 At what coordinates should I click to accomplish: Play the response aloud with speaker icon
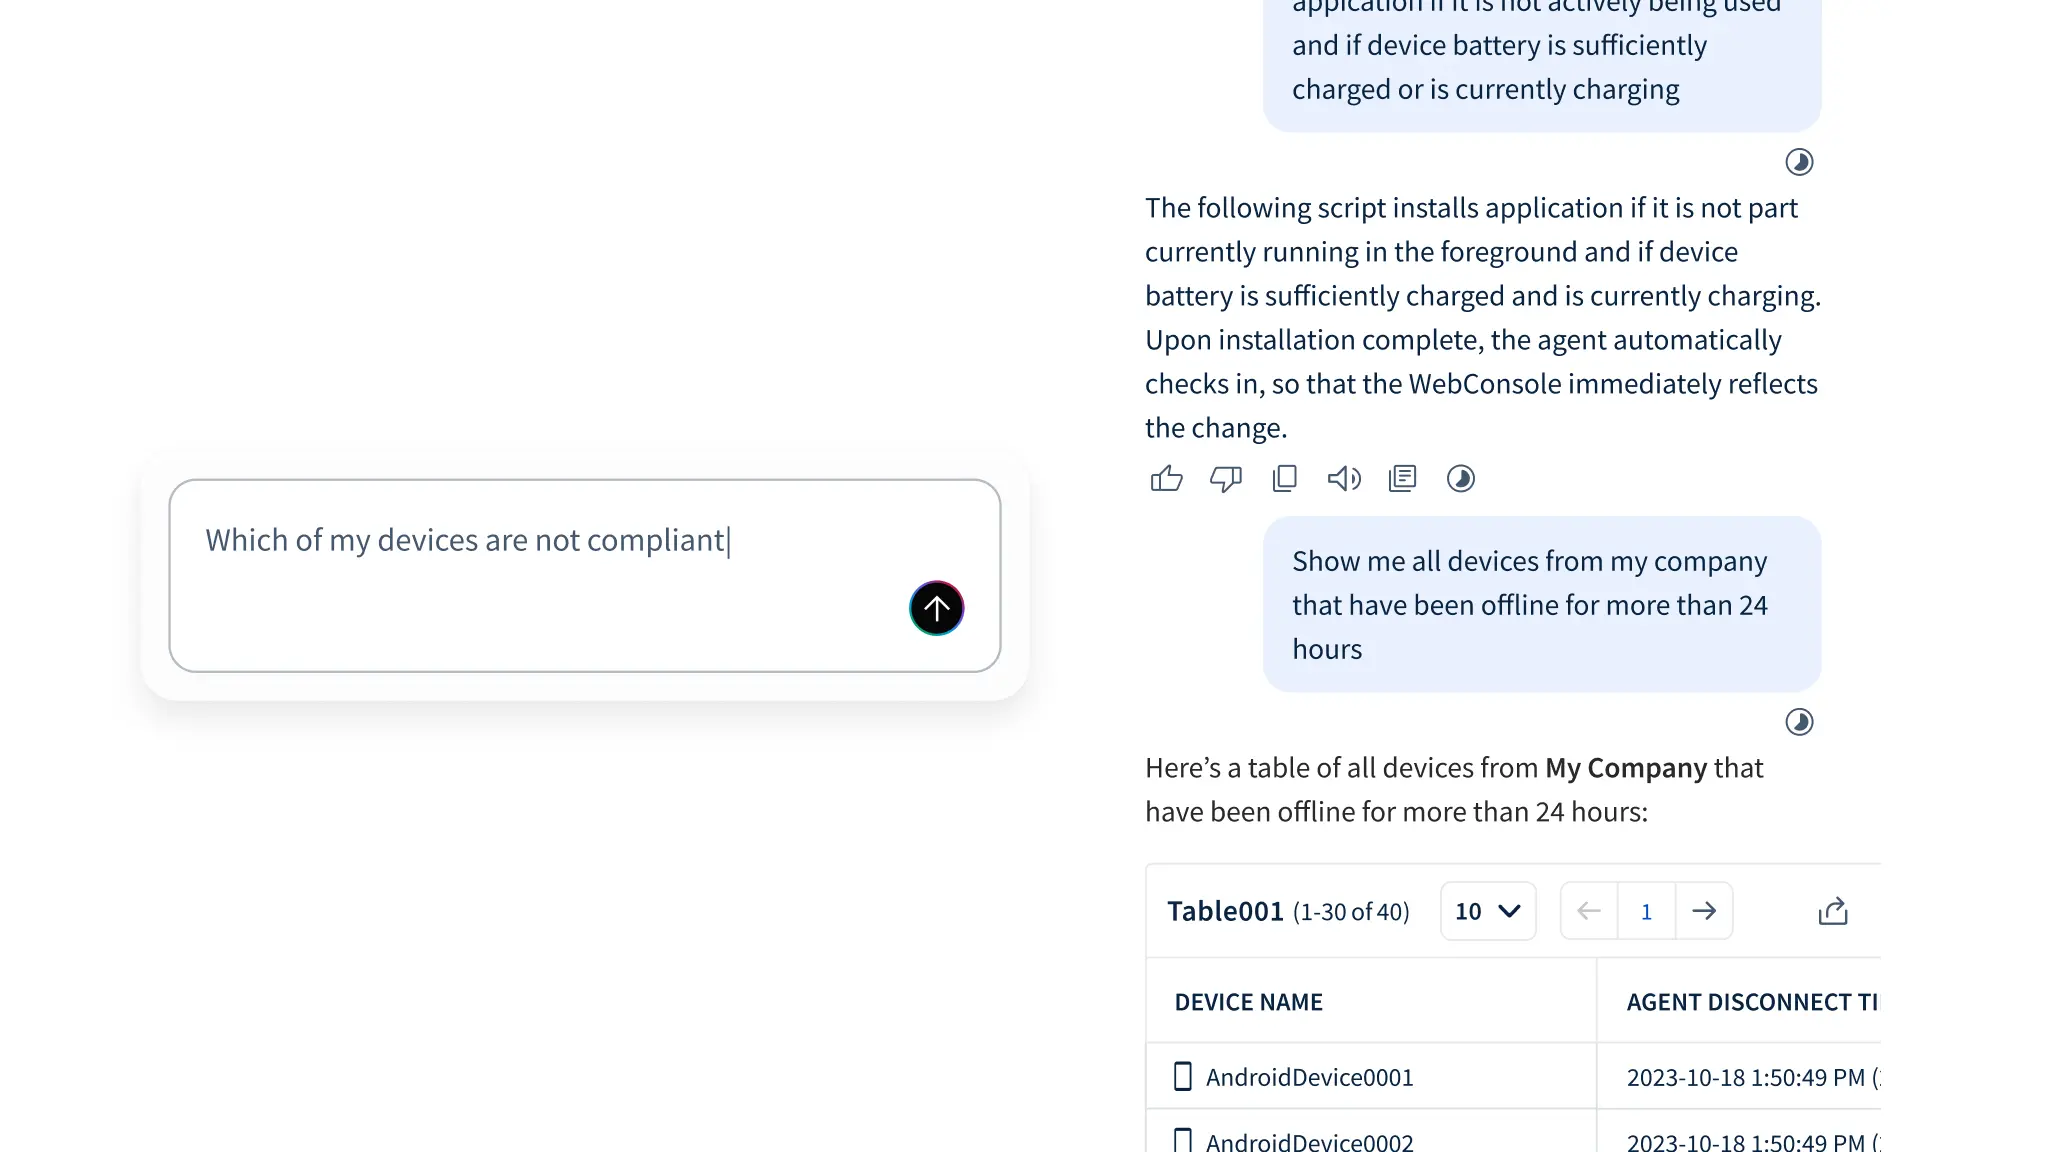click(1344, 479)
